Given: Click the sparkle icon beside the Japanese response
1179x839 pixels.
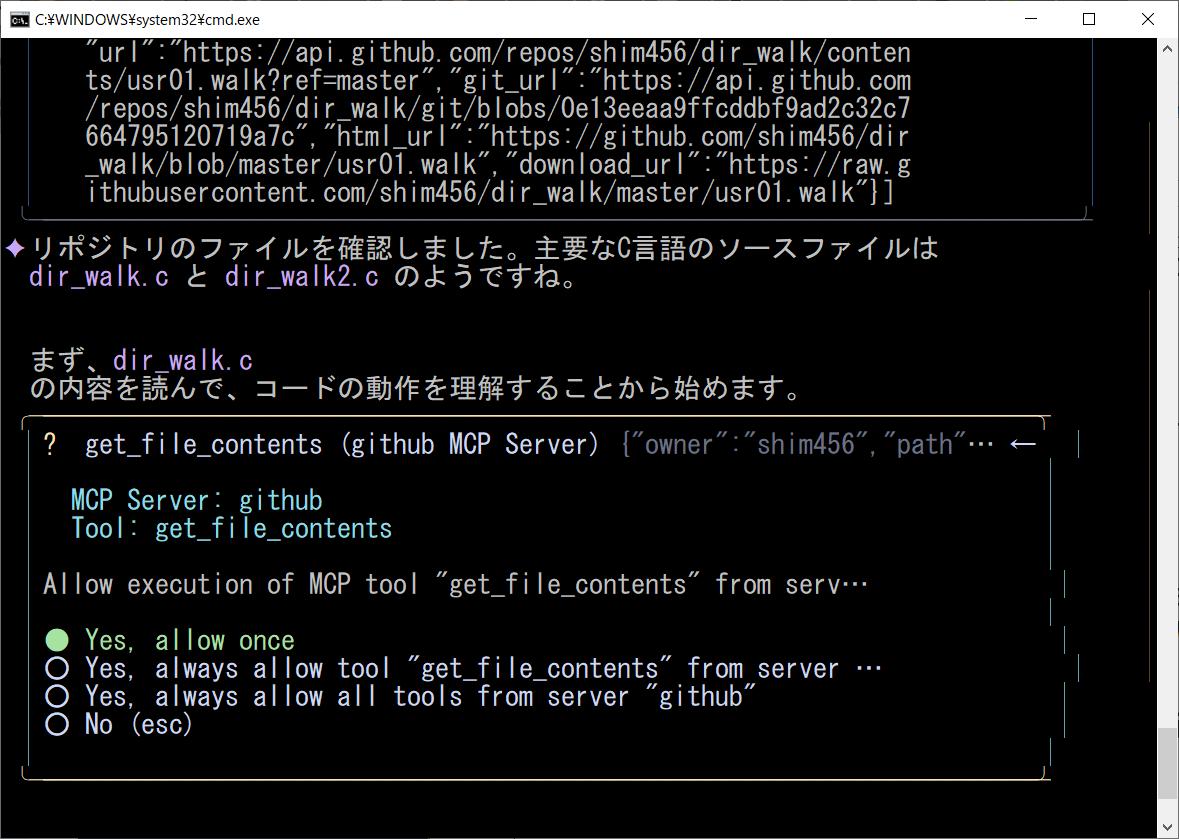Looking at the screenshot, I should point(15,248).
